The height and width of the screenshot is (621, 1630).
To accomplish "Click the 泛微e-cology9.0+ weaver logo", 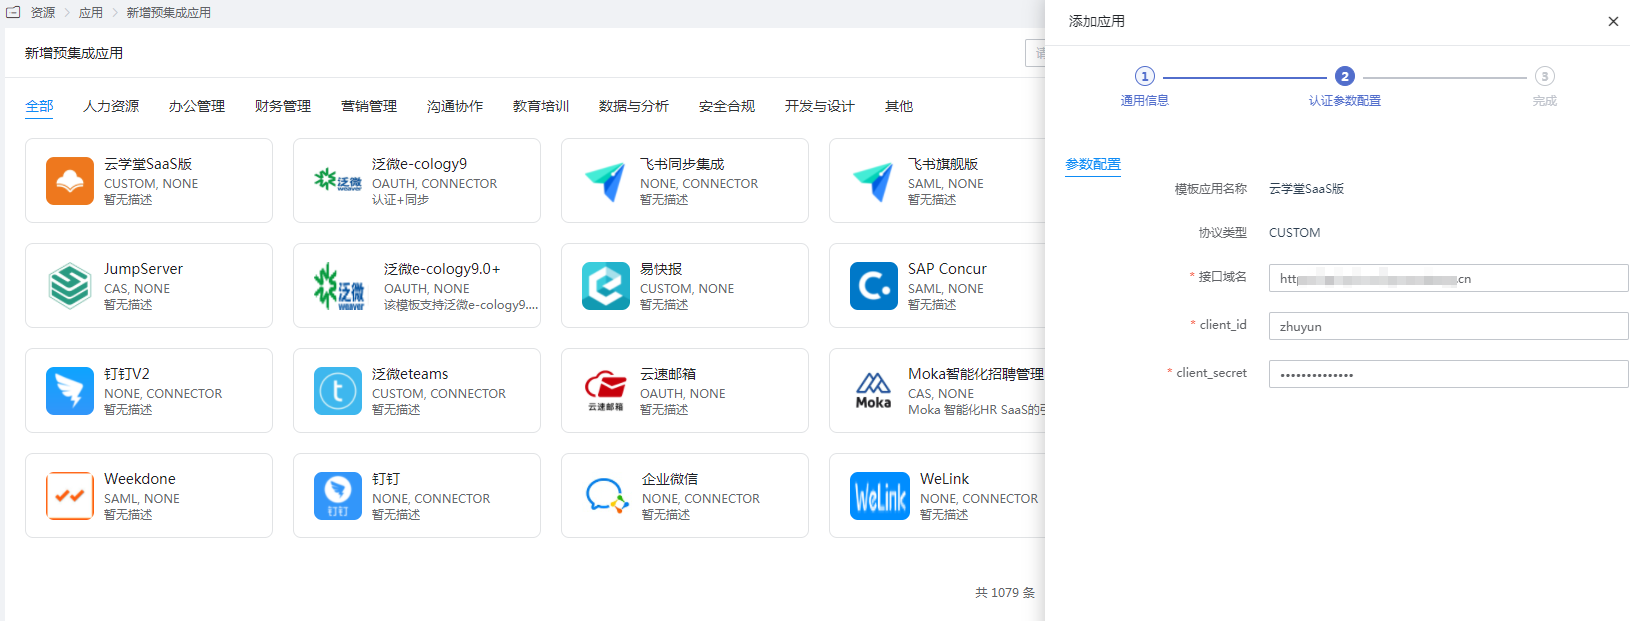I will click(338, 286).
